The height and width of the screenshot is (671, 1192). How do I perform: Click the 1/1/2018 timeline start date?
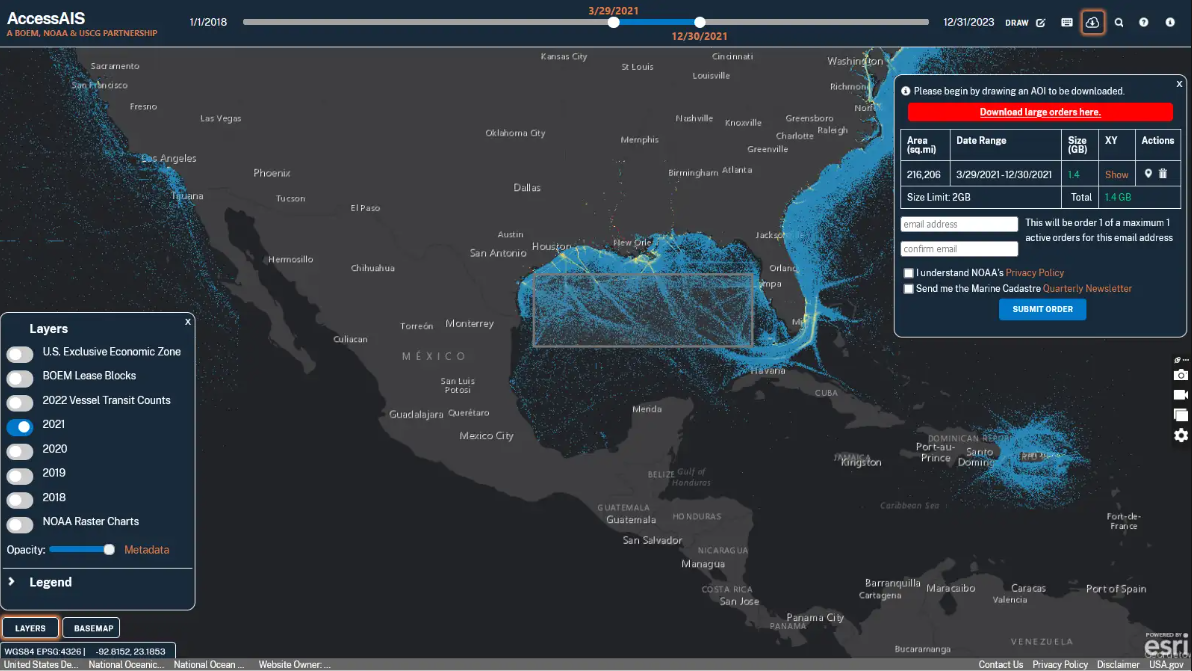[208, 23]
